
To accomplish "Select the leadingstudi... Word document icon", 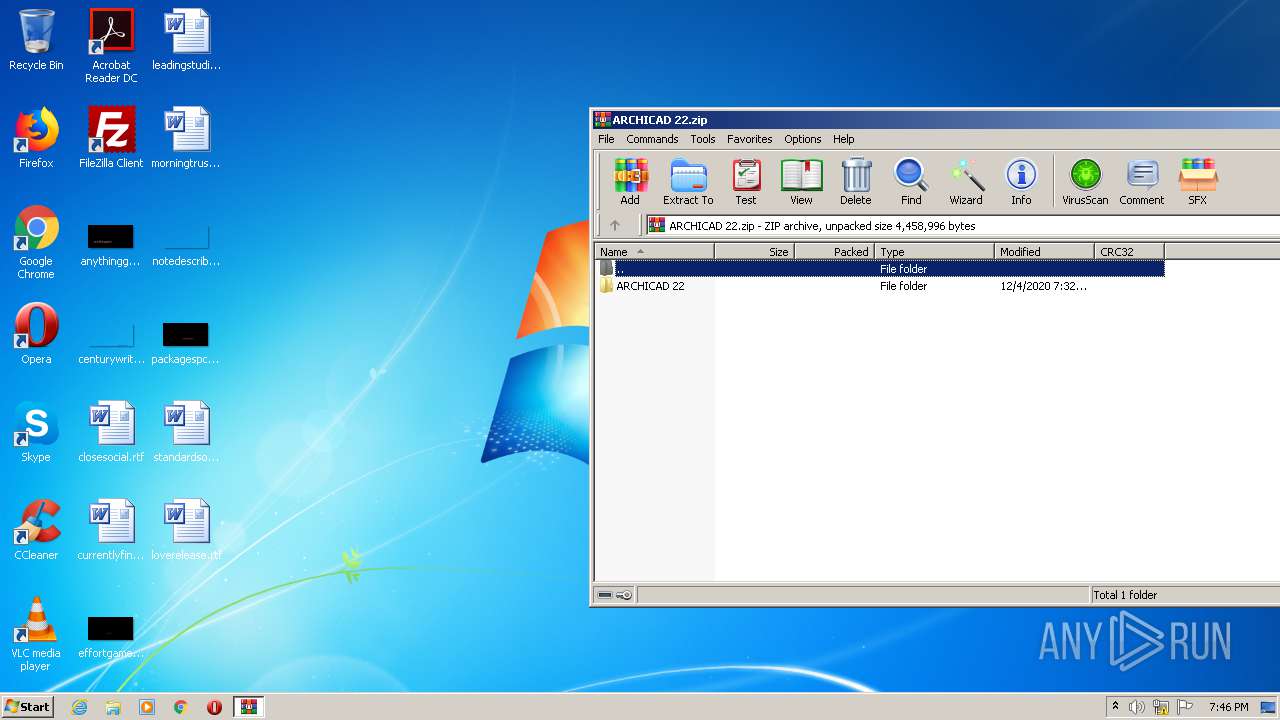I will click(x=186, y=41).
